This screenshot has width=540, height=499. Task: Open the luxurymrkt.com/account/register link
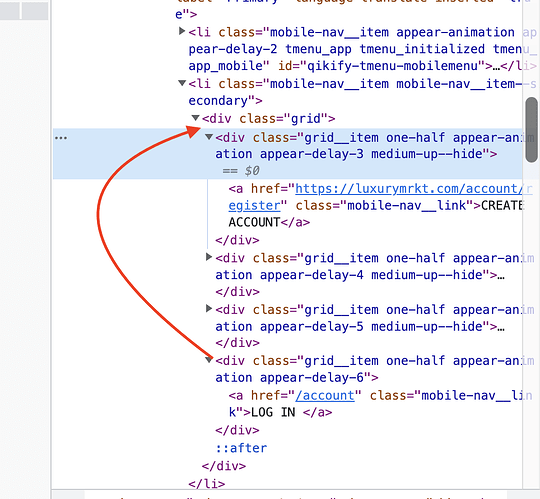(380, 197)
